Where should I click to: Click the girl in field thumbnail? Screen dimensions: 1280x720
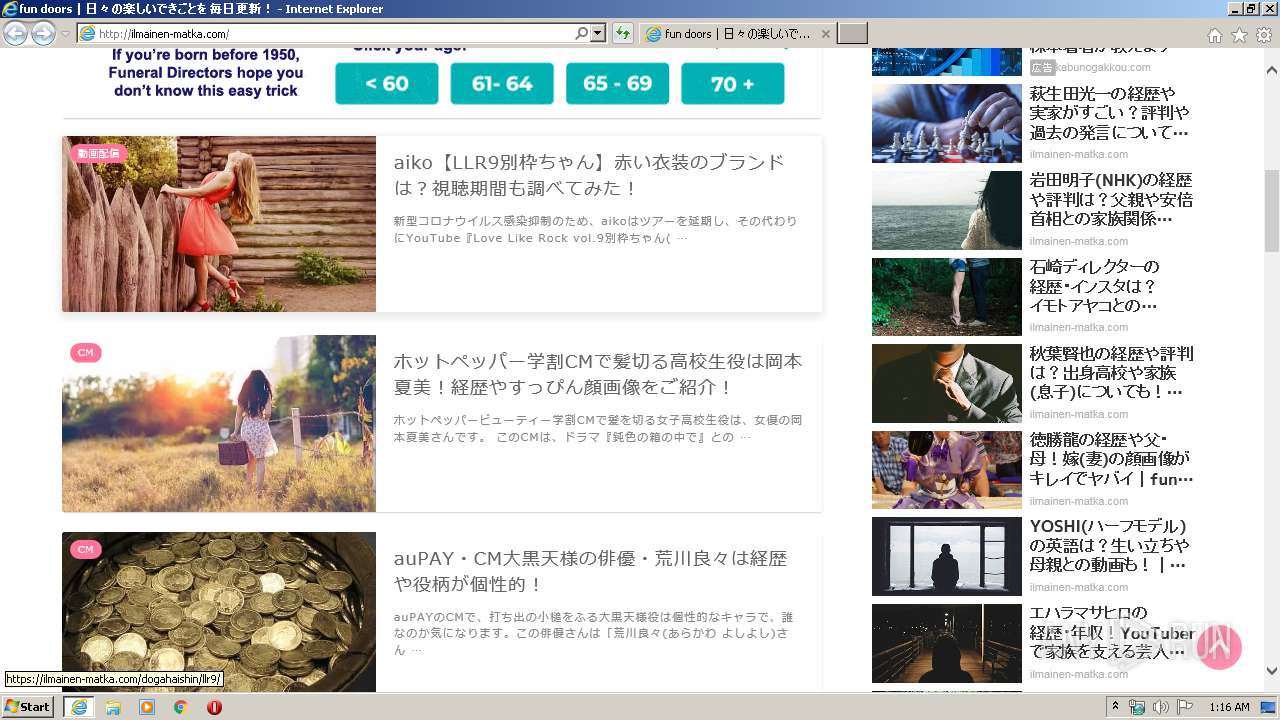219,423
